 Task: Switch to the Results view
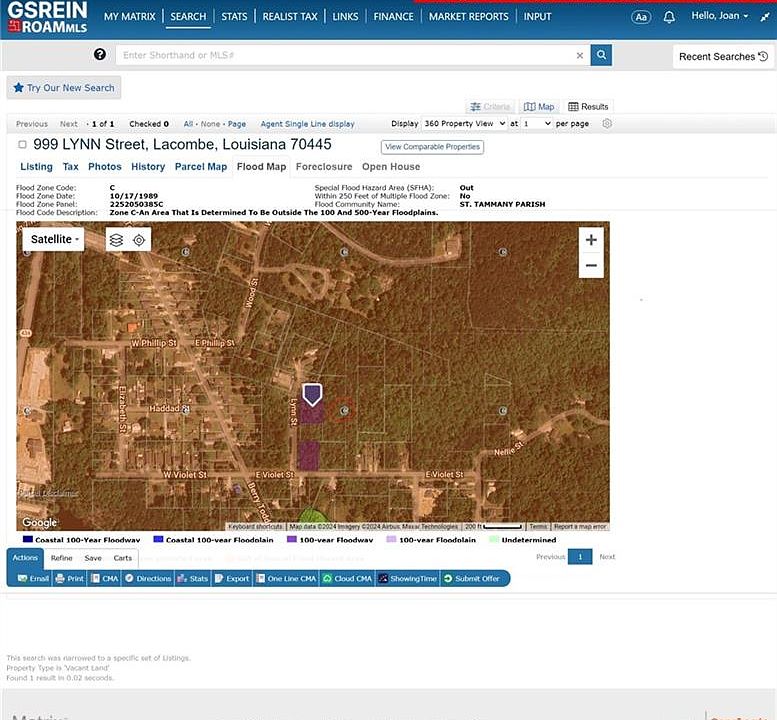[x=588, y=107]
